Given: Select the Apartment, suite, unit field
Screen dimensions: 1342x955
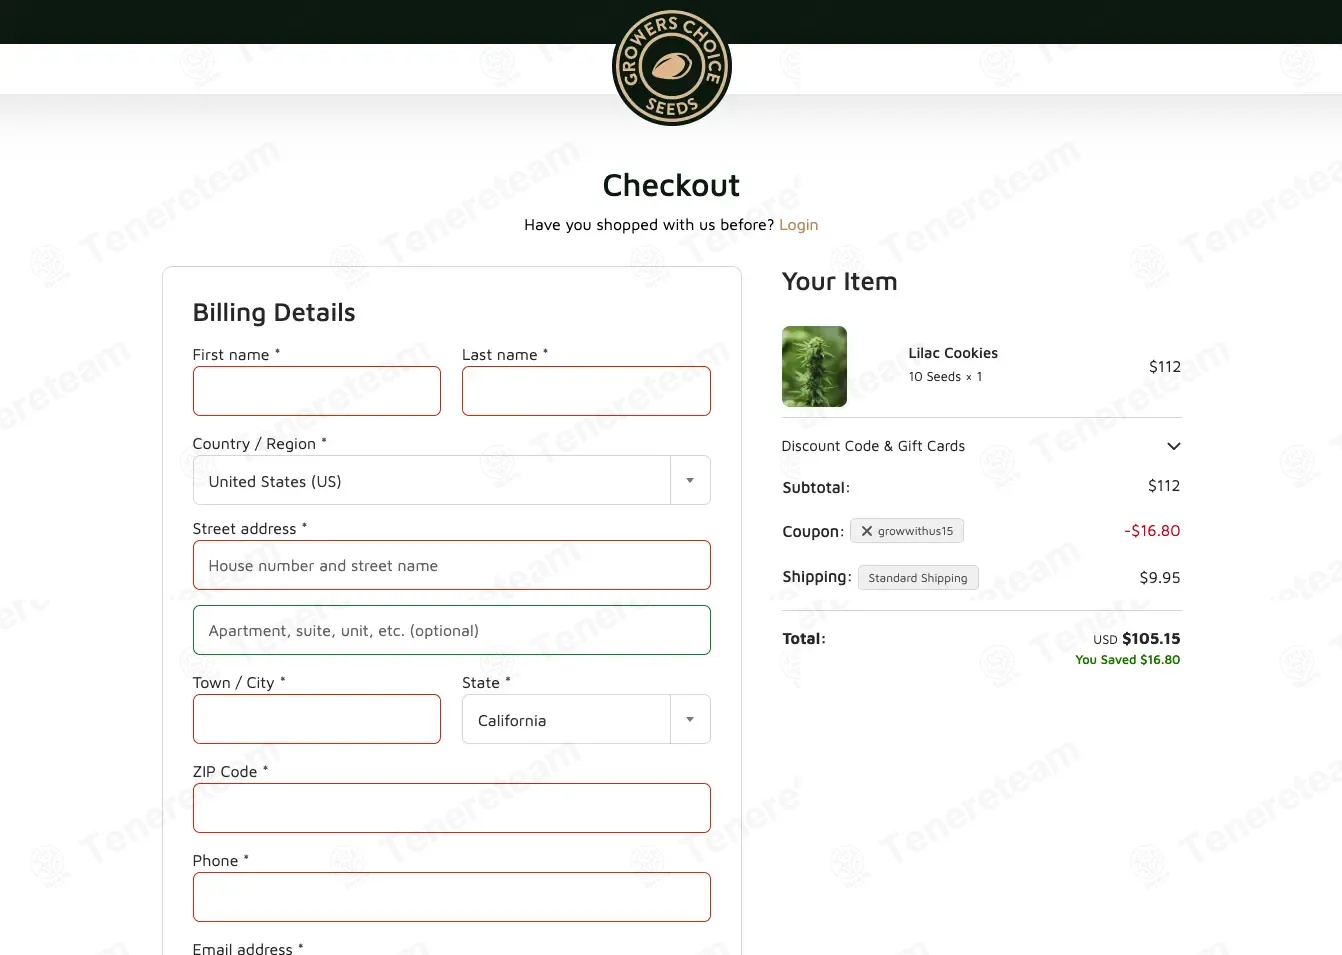Looking at the screenshot, I should [x=451, y=630].
